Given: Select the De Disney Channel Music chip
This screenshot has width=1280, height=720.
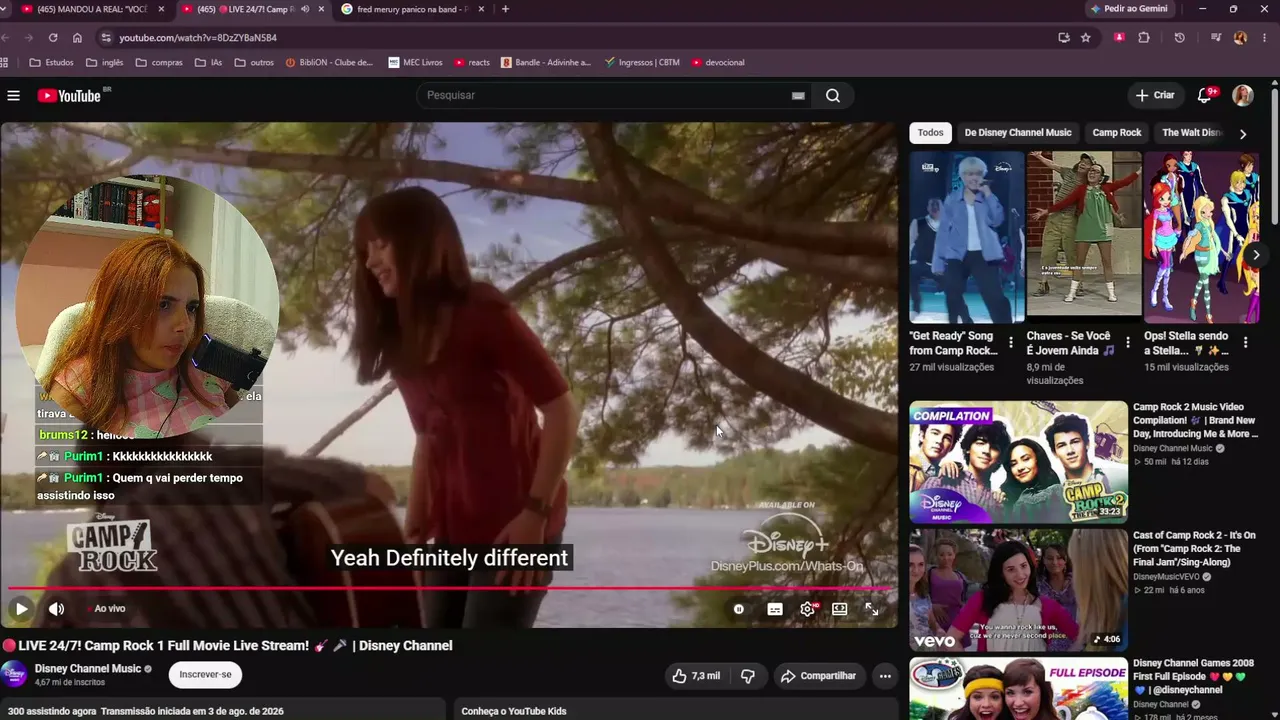Looking at the screenshot, I should (x=1017, y=133).
